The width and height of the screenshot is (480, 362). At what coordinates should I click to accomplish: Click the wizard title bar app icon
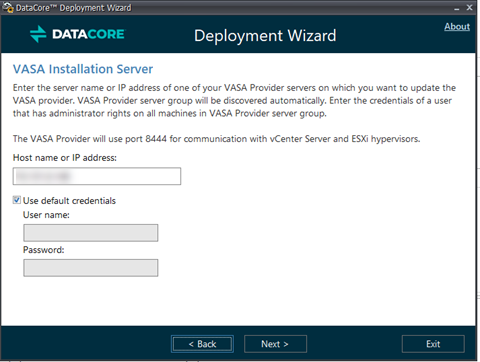[x=7, y=7]
